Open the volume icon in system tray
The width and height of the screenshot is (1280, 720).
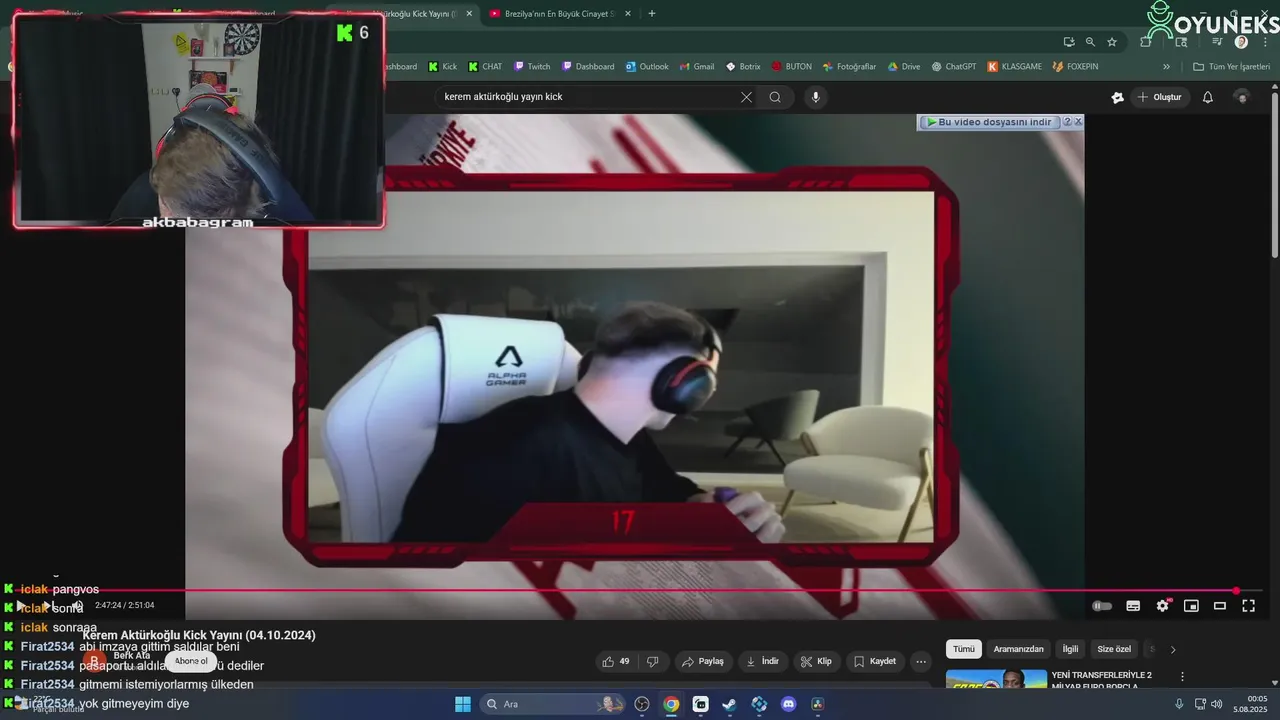click(x=1217, y=704)
